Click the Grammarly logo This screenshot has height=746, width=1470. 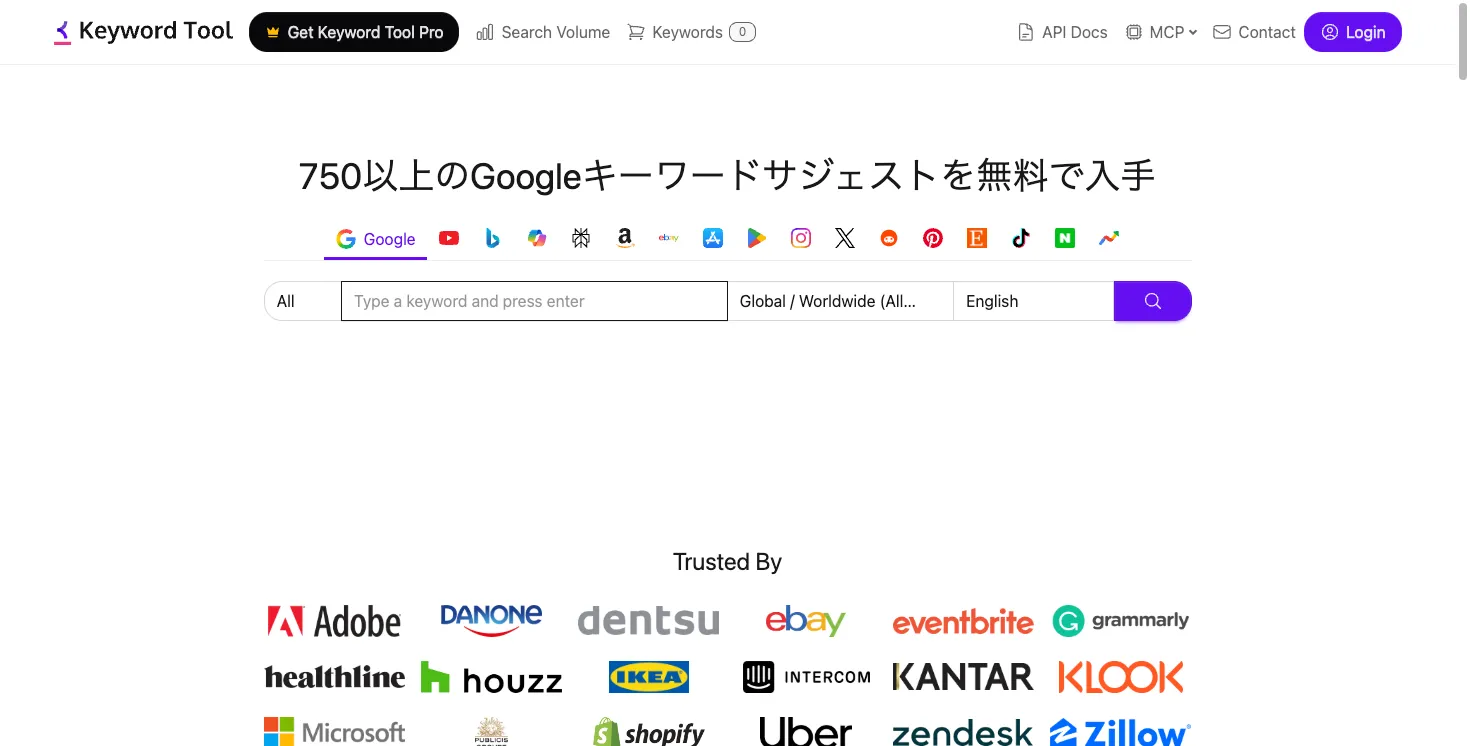(1121, 621)
